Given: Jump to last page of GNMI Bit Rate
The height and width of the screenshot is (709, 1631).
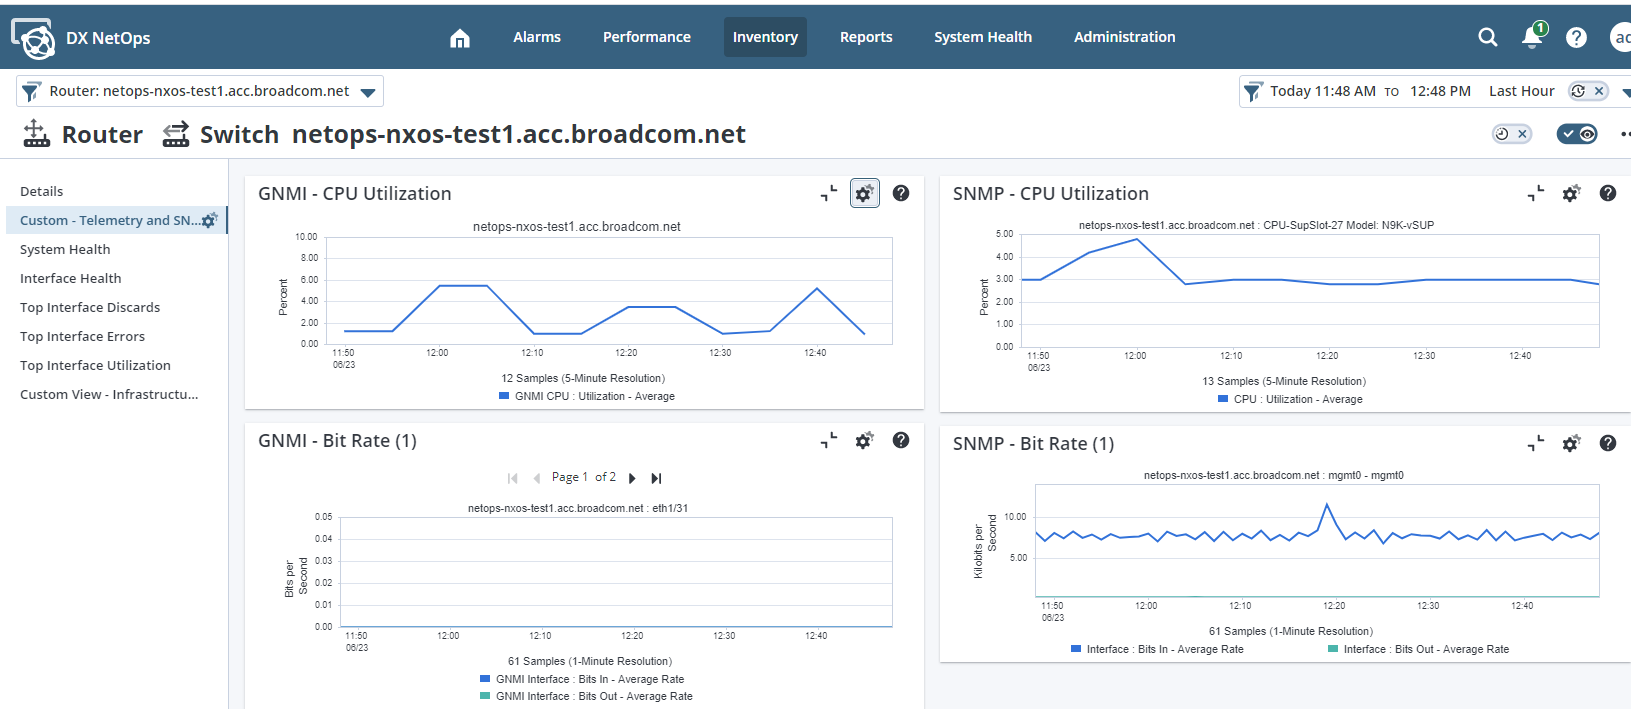Looking at the screenshot, I should [656, 478].
